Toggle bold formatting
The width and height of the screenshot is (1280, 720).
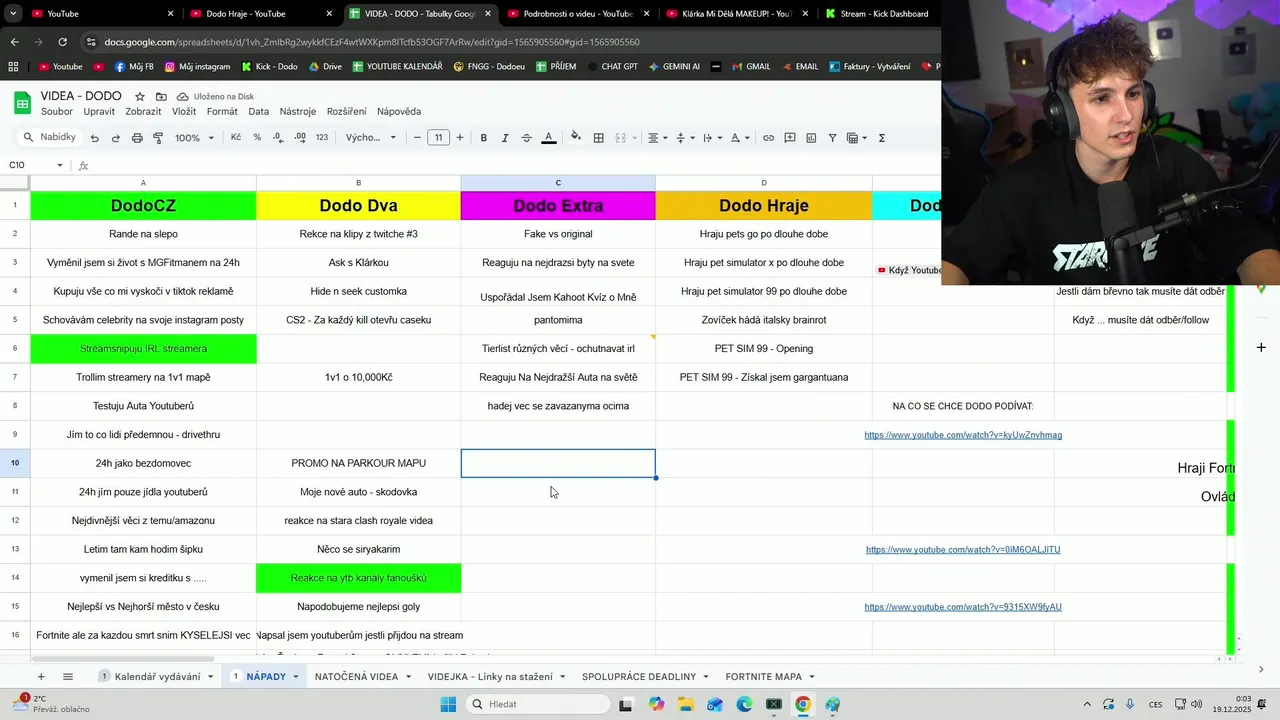(484, 138)
